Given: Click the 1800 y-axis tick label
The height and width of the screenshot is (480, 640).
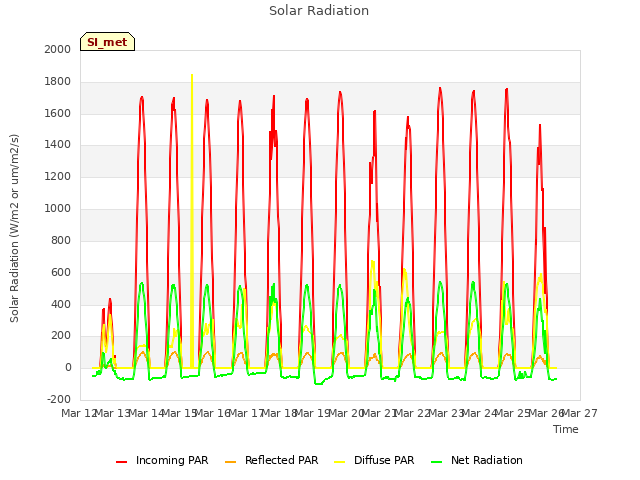Looking at the screenshot, I should click(x=58, y=82).
